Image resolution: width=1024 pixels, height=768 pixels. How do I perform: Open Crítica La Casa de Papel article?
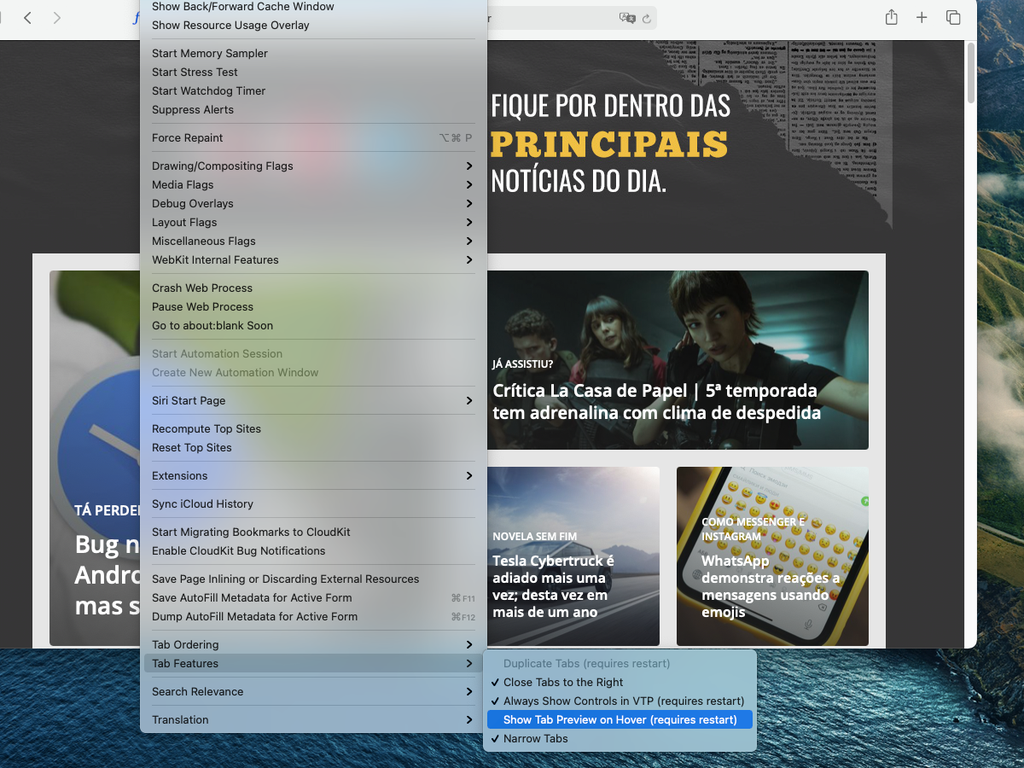[677, 360]
